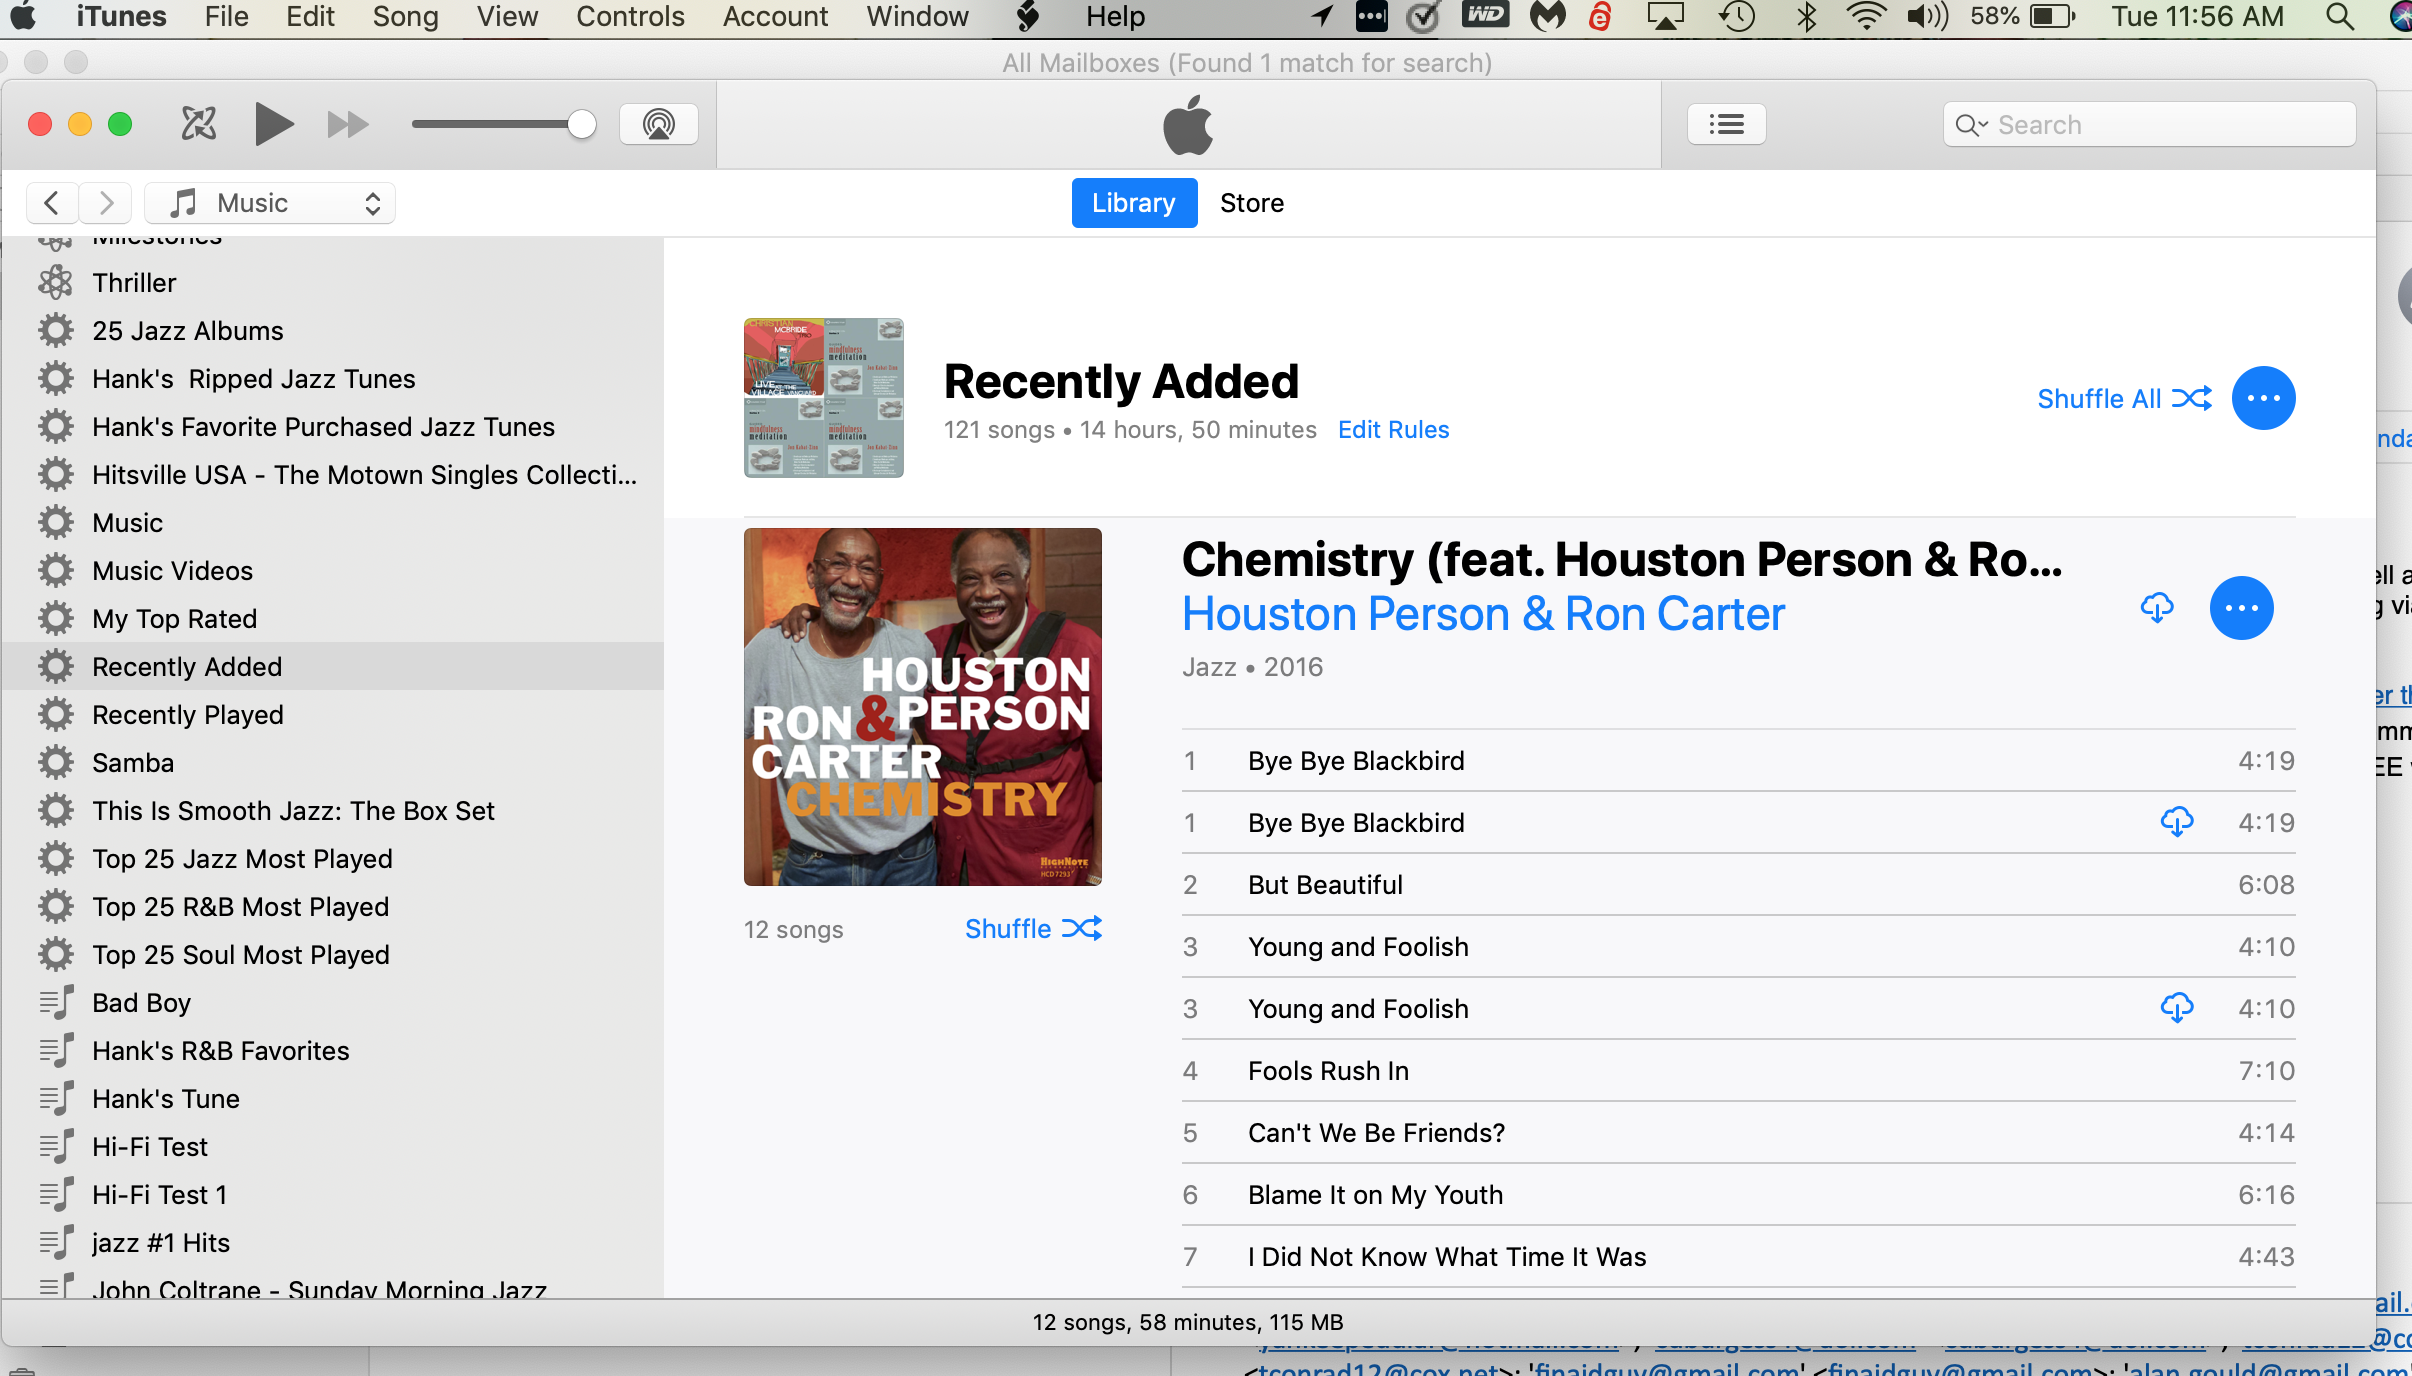Click the Chemistry album cover artwork

[922, 706]
